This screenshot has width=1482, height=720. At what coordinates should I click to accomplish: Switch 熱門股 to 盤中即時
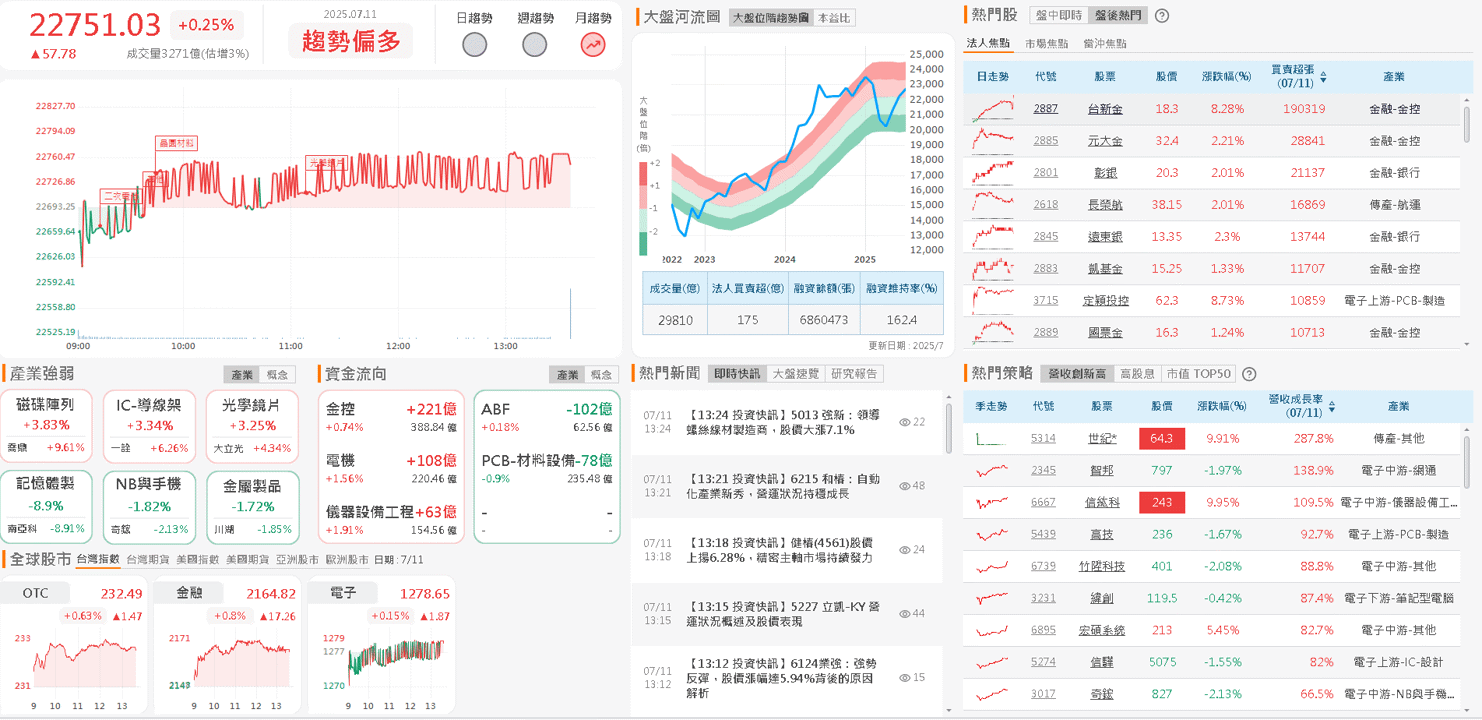point(1059,16)
